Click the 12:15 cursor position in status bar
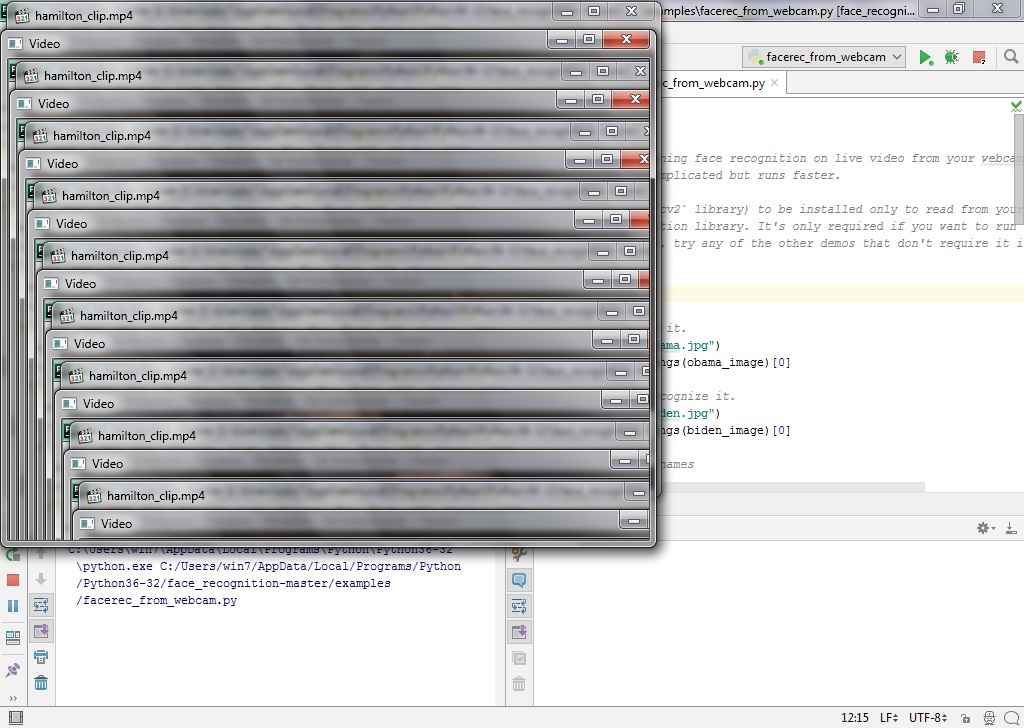1024x728 pixels. click(x=855, y=718)
